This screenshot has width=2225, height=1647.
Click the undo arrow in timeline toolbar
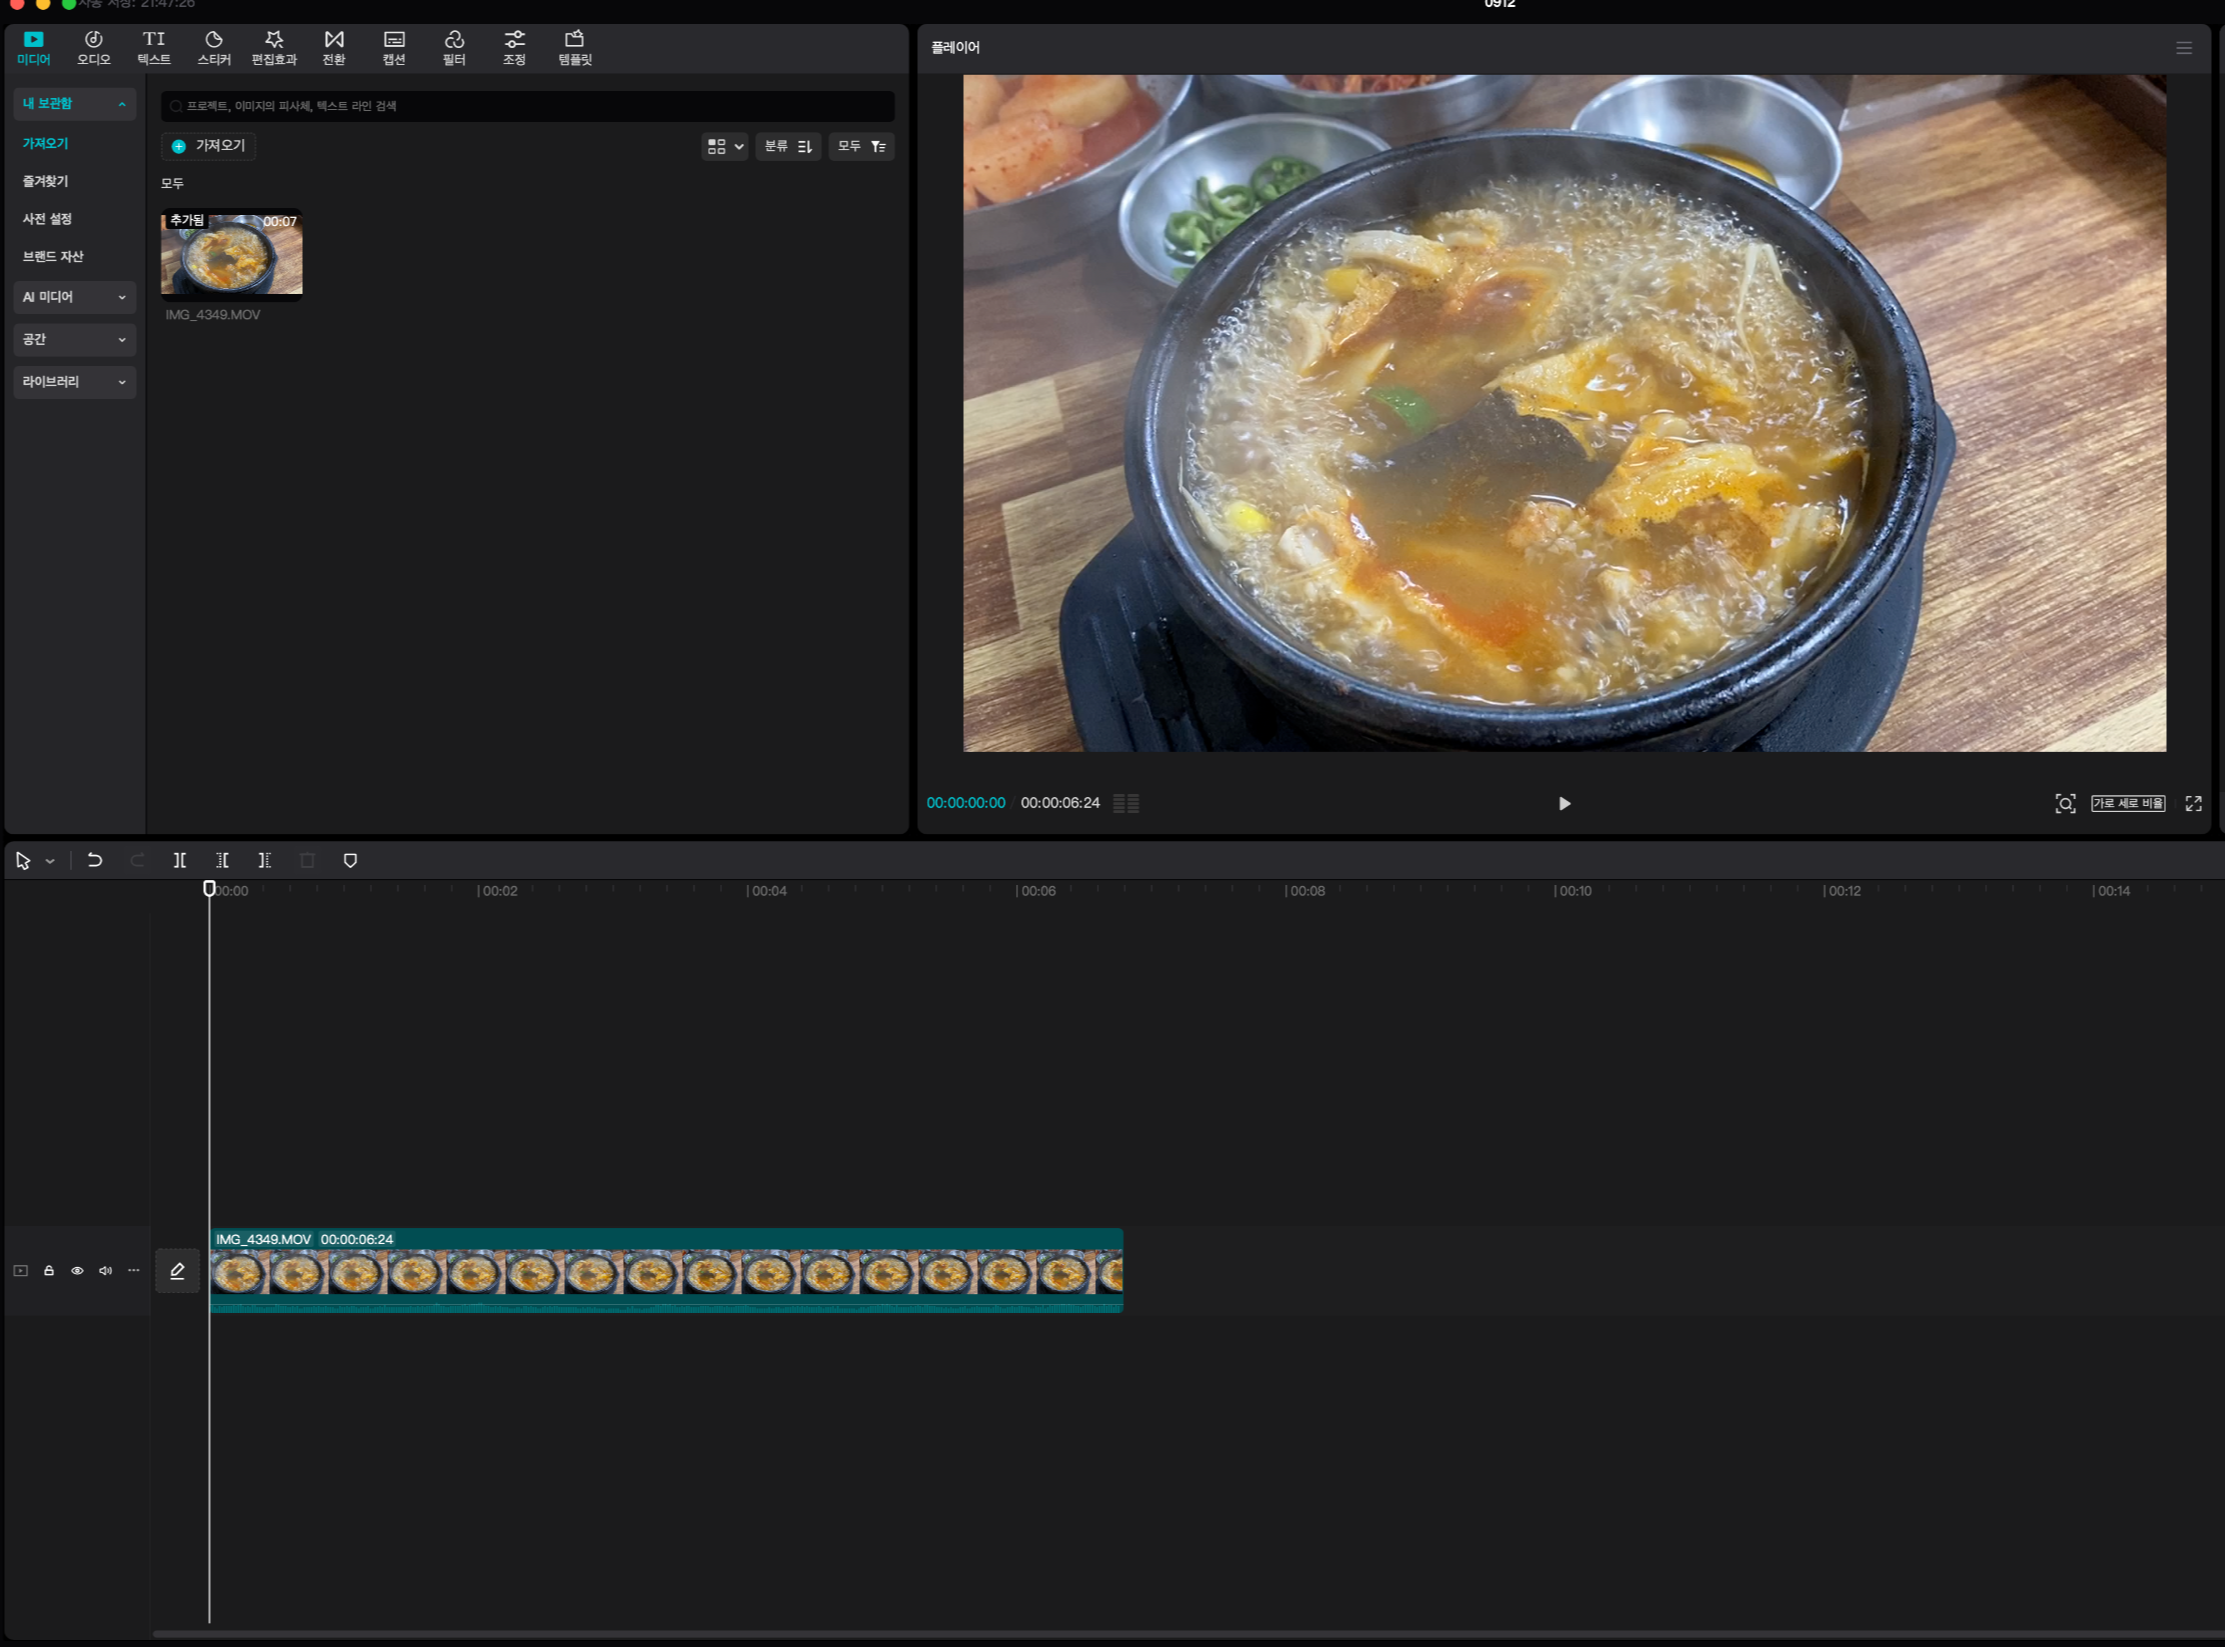(x=95, y=860)
